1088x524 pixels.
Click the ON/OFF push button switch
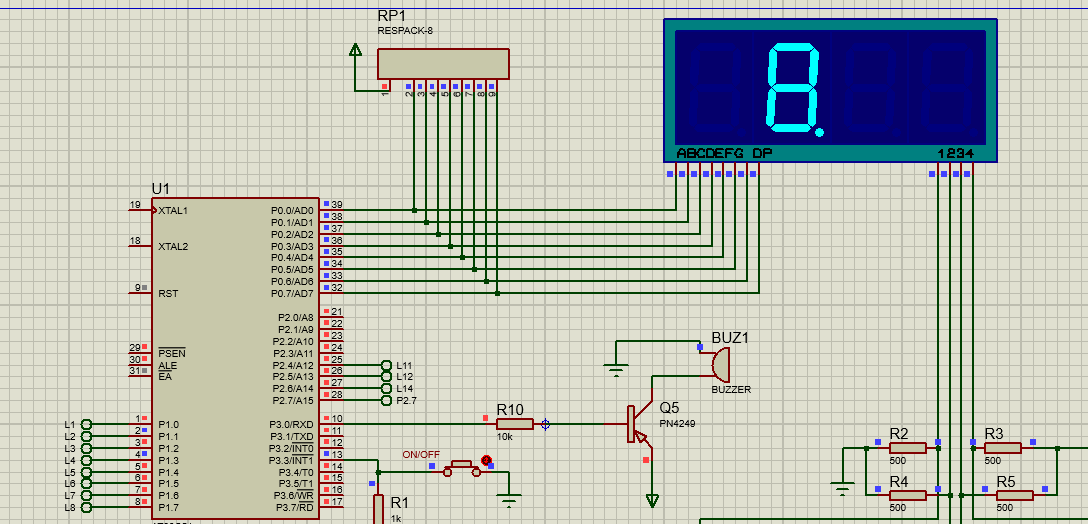(x=462, y=466)
